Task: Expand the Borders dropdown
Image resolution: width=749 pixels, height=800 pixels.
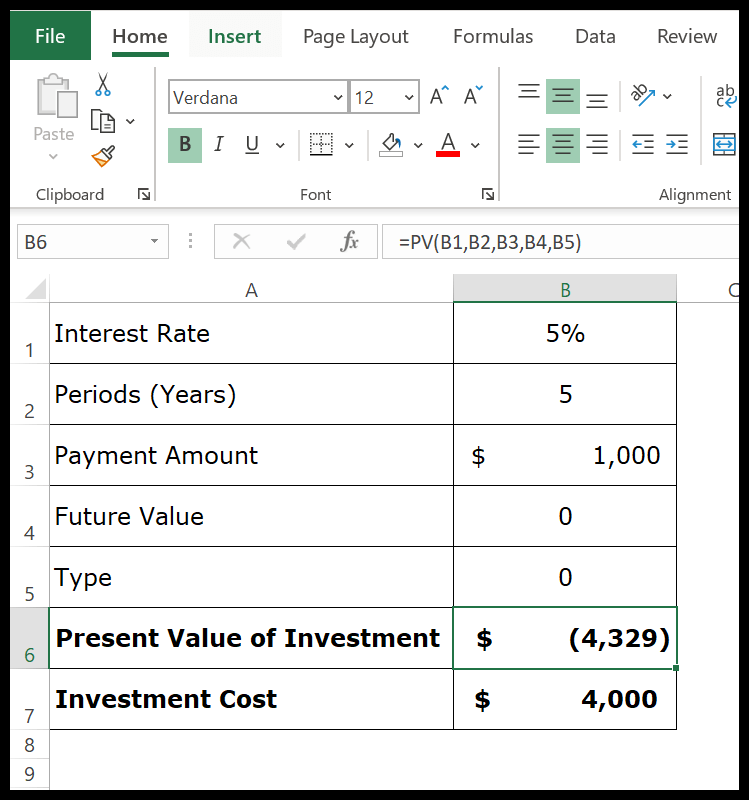Action: coord(349,144)
